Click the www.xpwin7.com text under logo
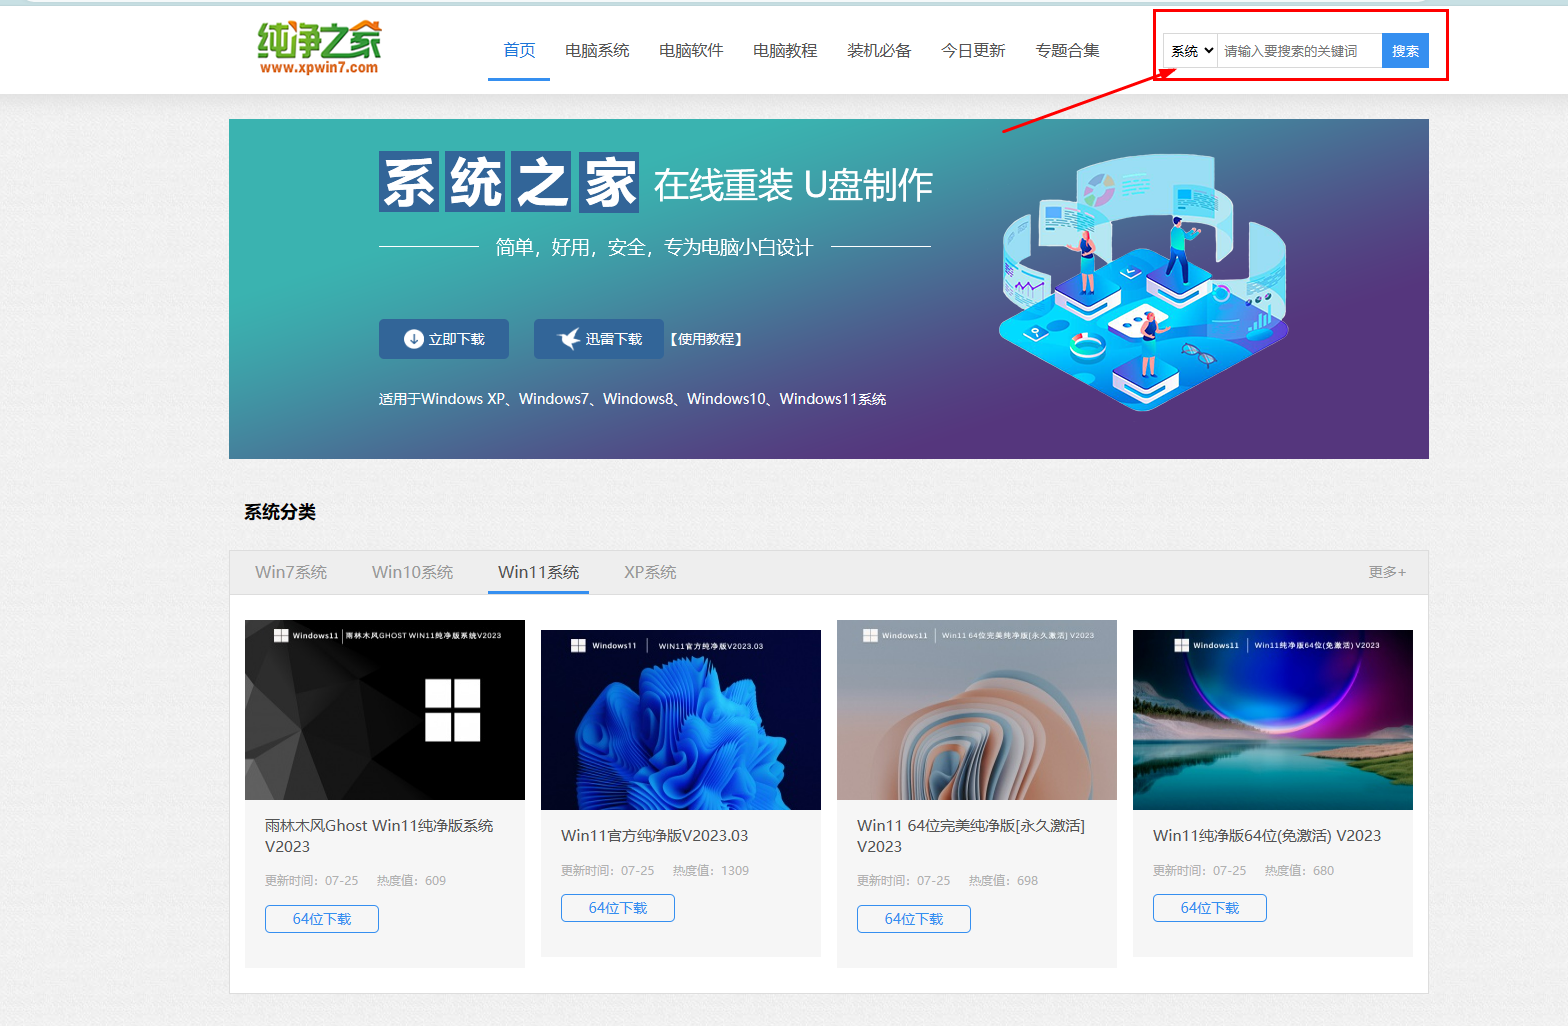This screenshot has height=1026, width=1568. [x=319, y=68]
